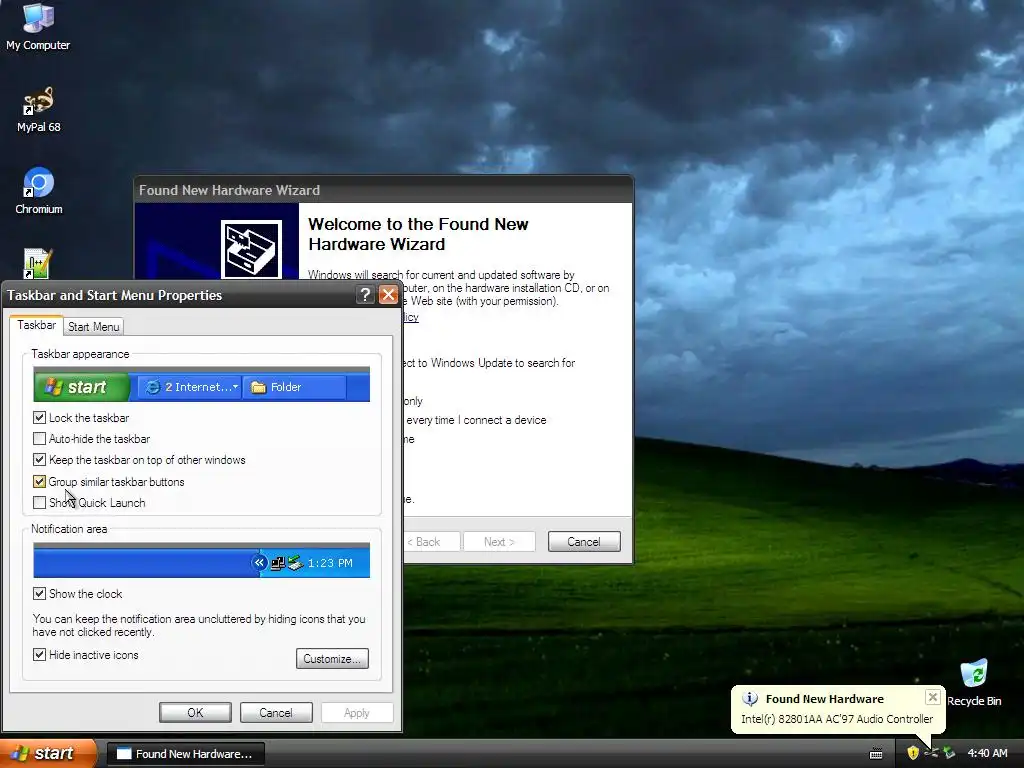Click the help question mark in Taskbar Properties
Image resolution: width=1024 pixels, height=768 pixels.
pyautogui.click(x=365, y=295)
